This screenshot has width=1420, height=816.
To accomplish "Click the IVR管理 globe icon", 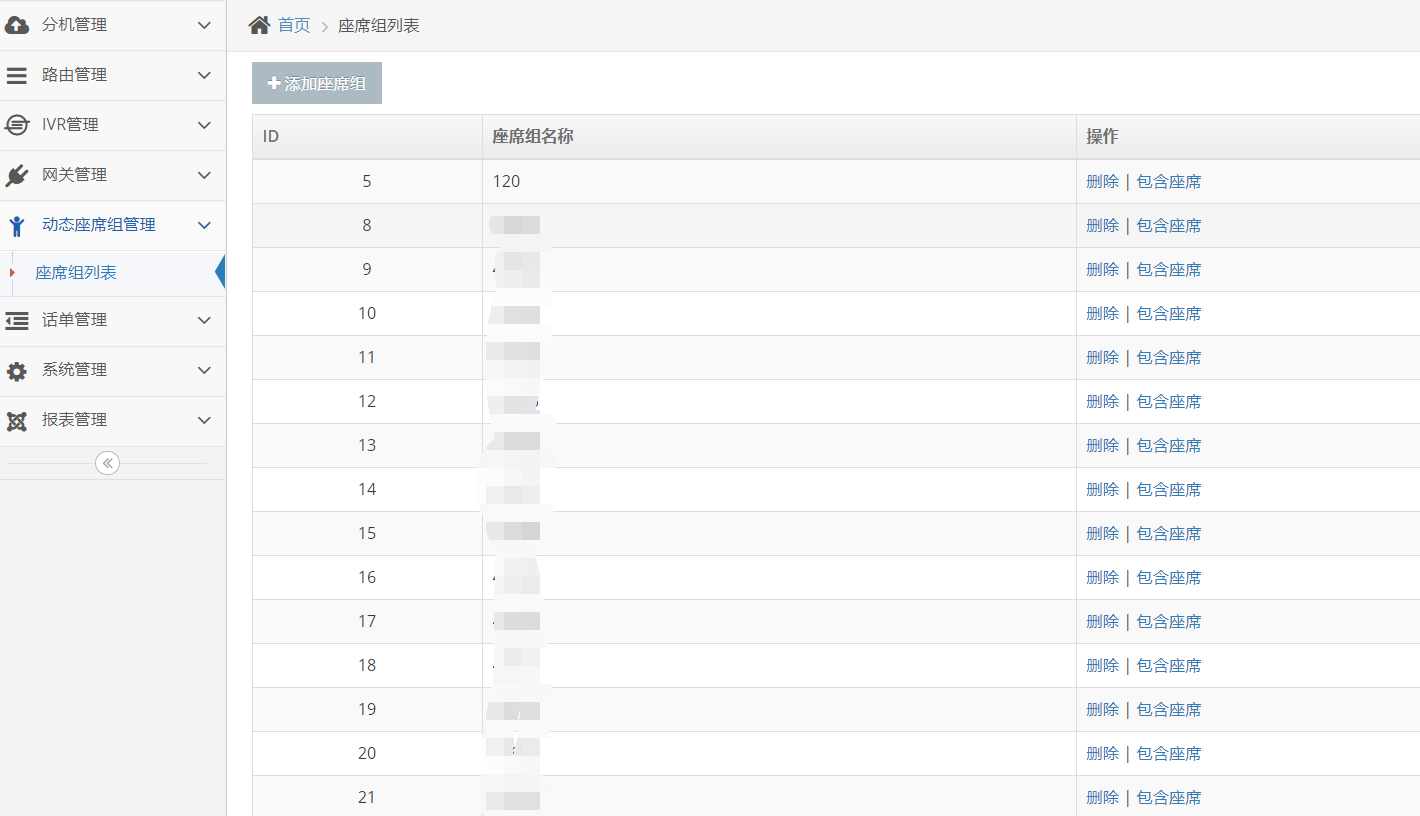I will (x=17, y=125).
